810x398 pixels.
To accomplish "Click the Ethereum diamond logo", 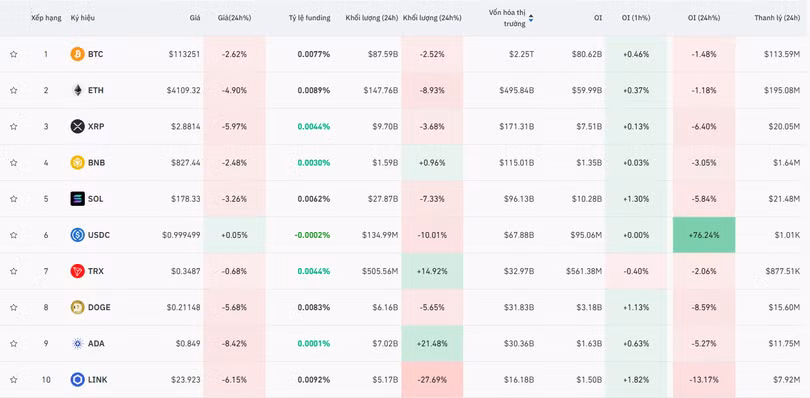I will tap(77, 90).
